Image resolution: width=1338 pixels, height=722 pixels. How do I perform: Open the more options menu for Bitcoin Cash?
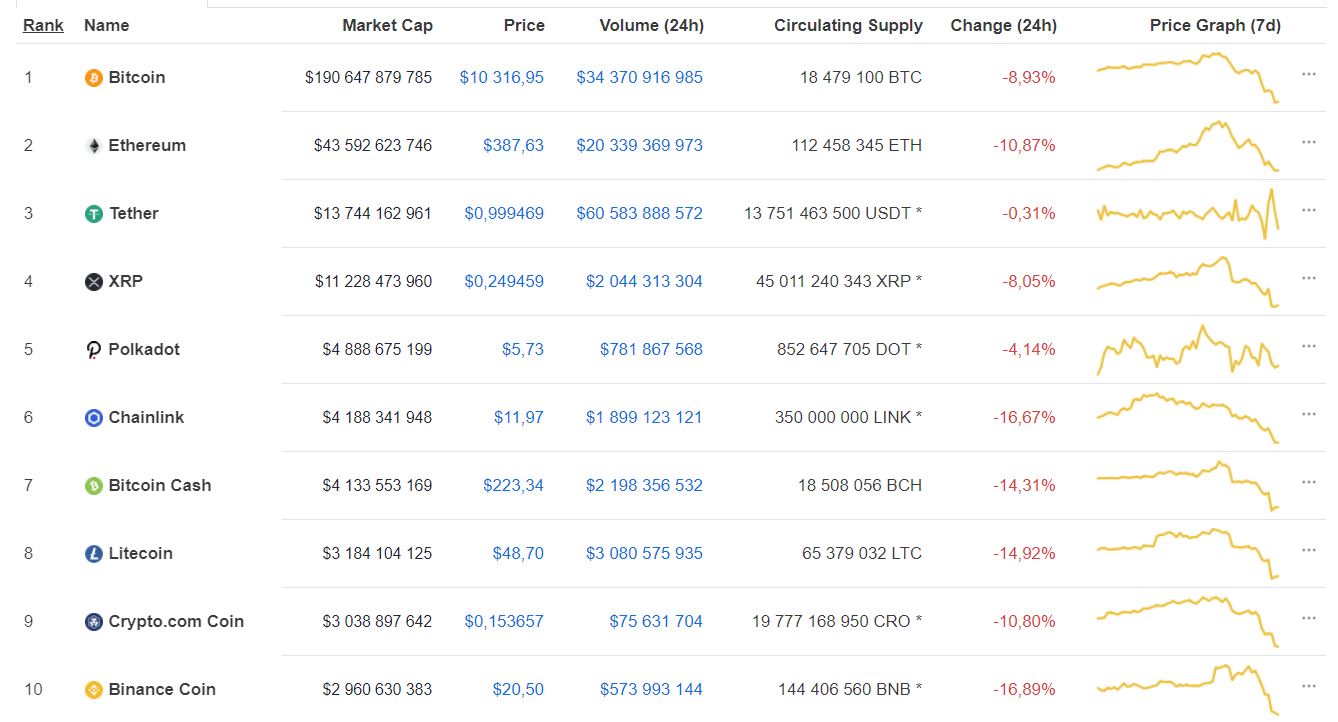tap(1309, 482)
